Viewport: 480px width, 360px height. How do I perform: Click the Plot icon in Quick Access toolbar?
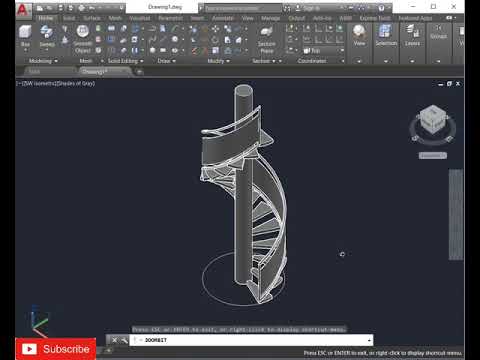pyautogui.click(x=81, y=8)
